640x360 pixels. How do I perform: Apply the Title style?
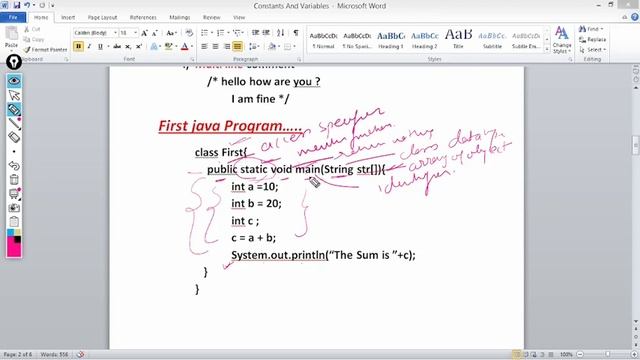click(x=458, y=40)
